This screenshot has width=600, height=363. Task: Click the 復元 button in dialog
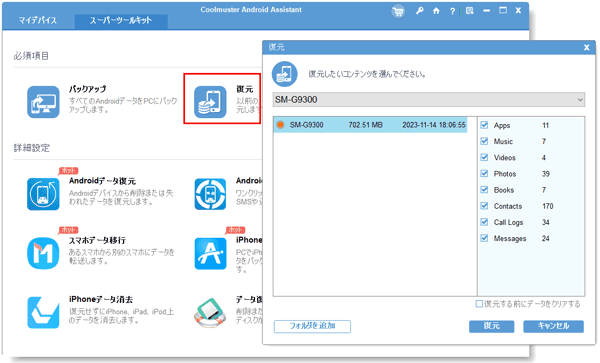(491, 326)
